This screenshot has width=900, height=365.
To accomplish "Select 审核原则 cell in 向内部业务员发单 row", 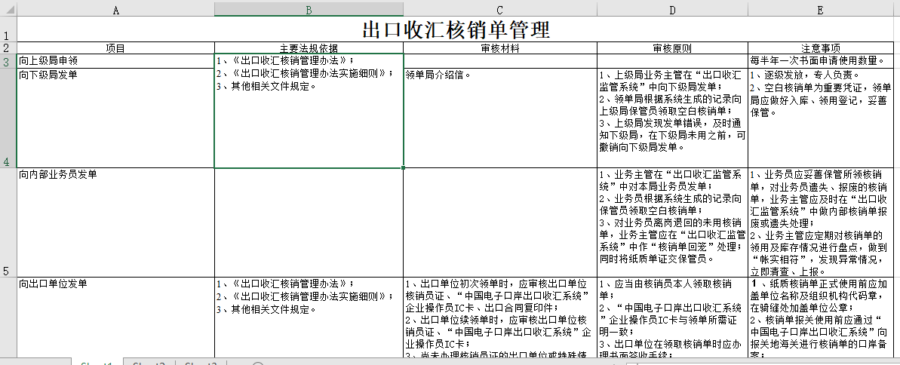I will [x=672, y=223].
